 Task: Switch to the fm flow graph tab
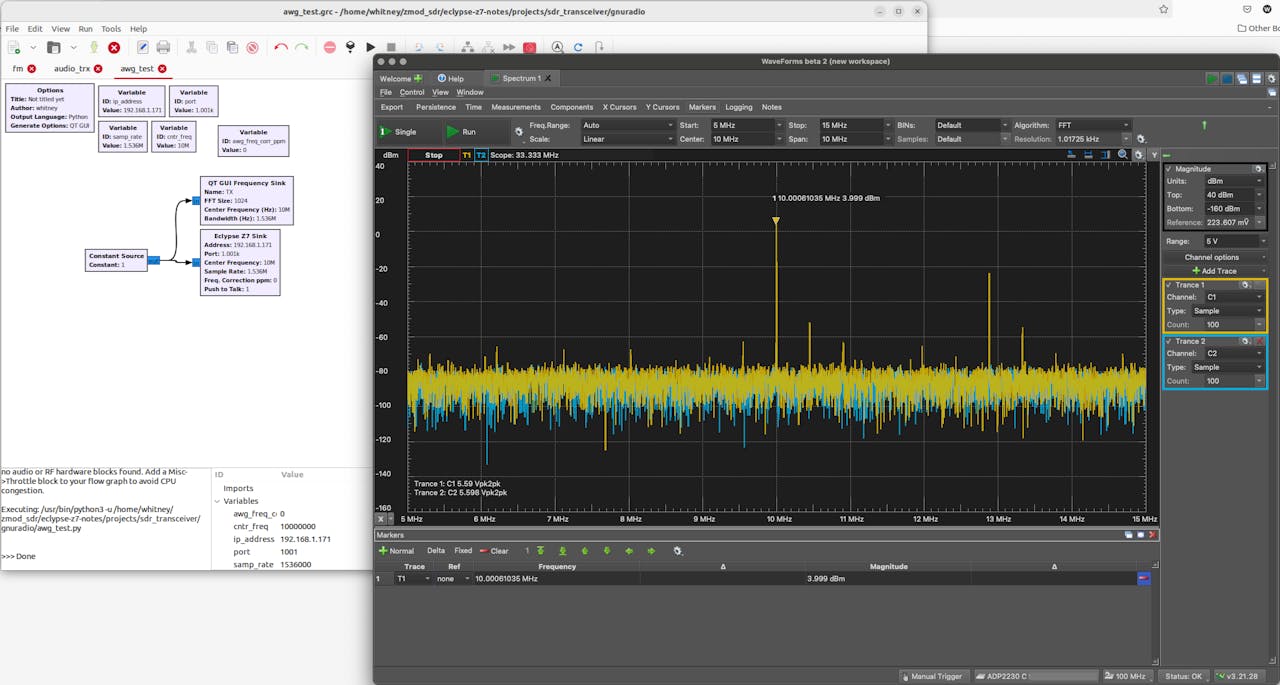point(18,68)
